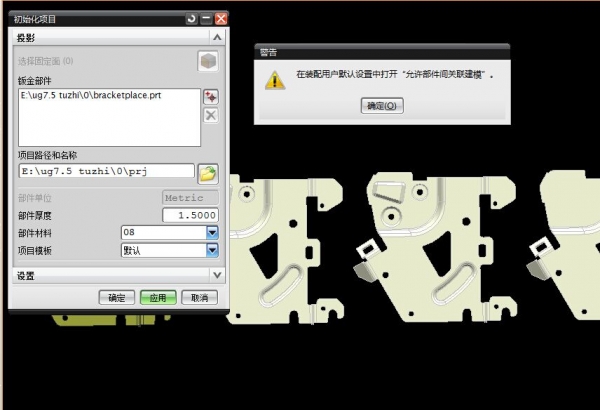This screenshot has width=600, height=410.
Task: Open the 部件材料 dropdown showing 08
Action: click(212, 232)
